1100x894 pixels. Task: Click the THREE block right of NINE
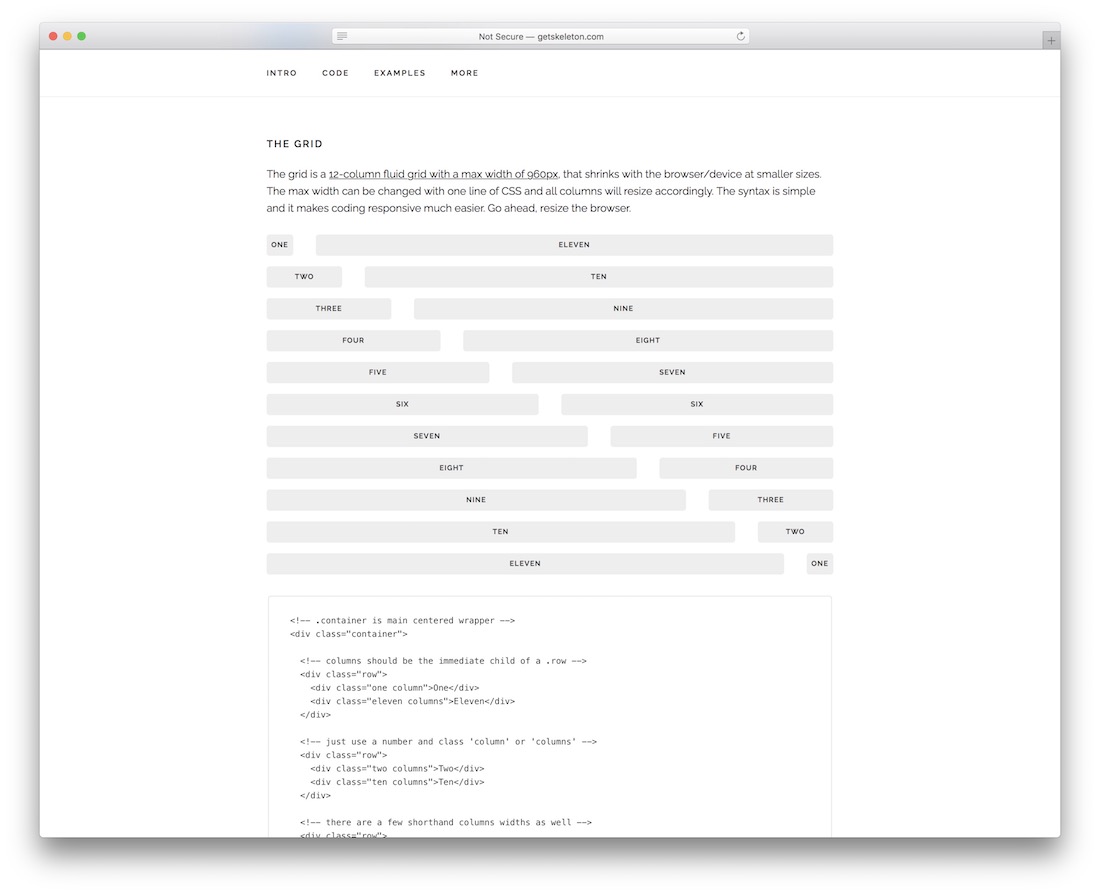770,500
